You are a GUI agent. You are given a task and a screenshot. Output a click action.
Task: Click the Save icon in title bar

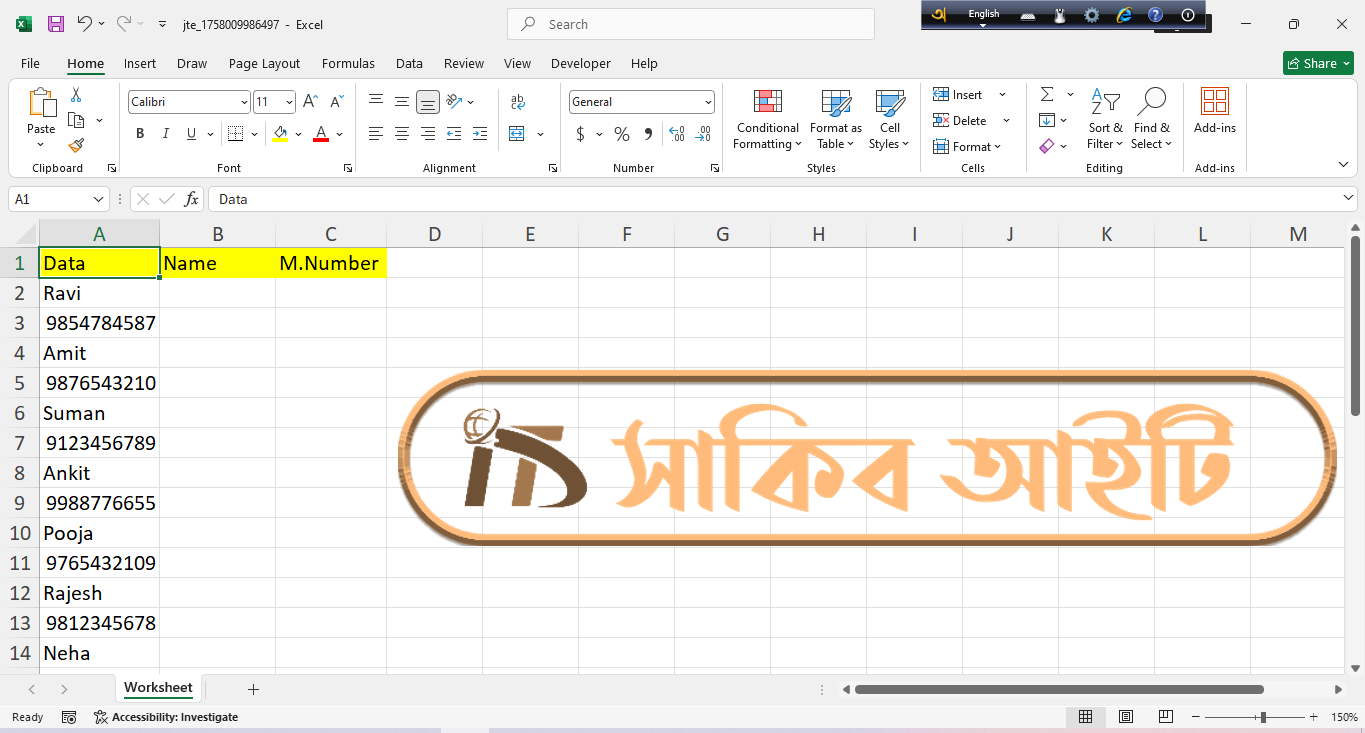(56, 24)
